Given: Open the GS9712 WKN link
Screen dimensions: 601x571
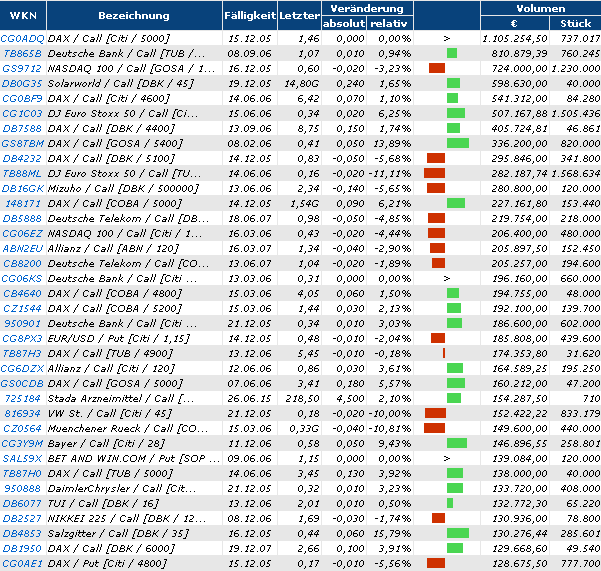Looking at the screenshot, I should tap(22, 69).
